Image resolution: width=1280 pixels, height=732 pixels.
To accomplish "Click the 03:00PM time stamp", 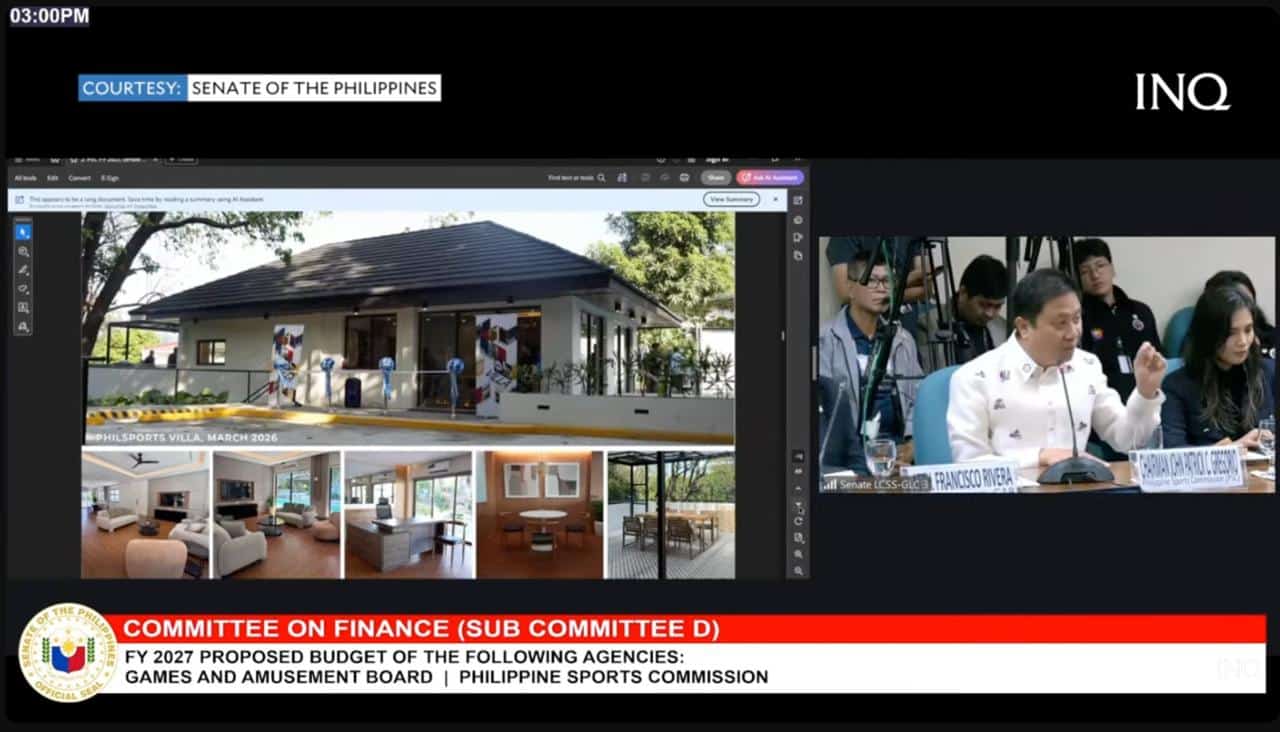I will coord(49,16).
